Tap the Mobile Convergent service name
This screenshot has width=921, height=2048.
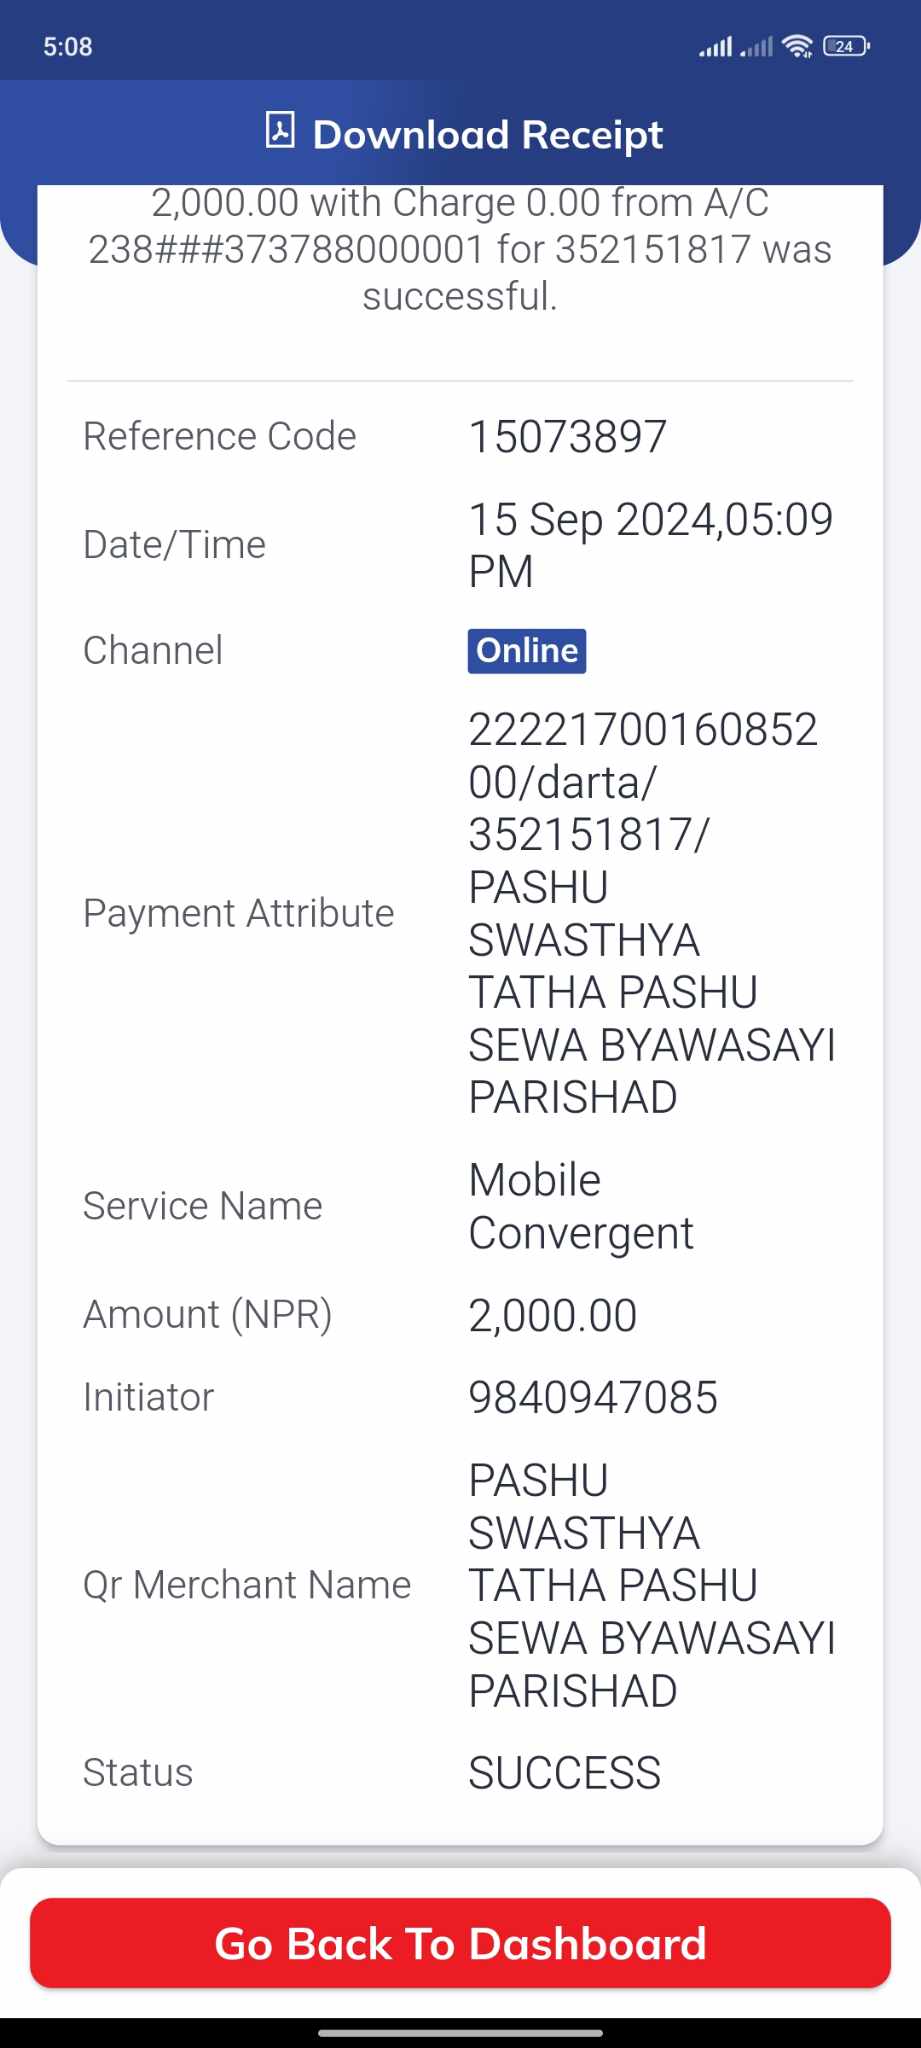tap(581, 1206)
